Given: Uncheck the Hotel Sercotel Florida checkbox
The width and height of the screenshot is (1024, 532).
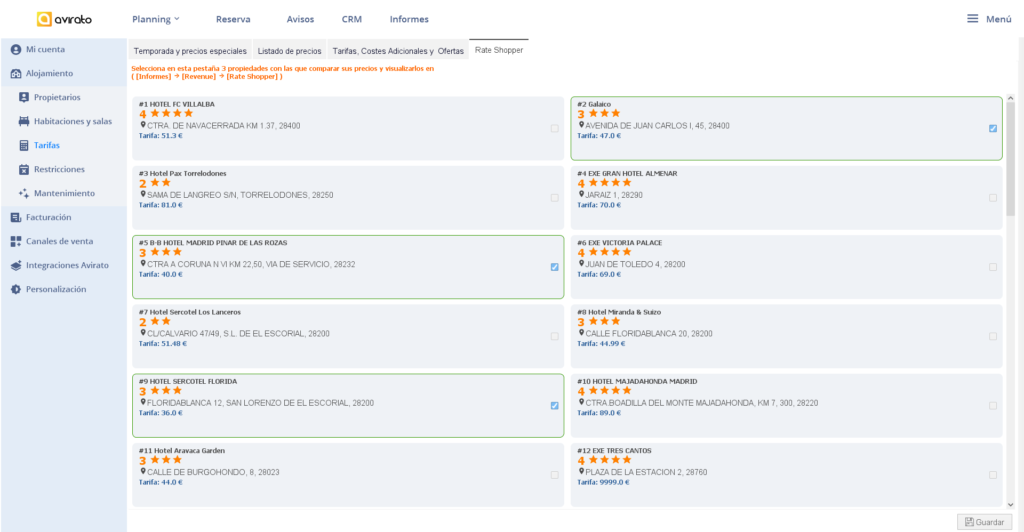Looking at the screenshot, I should [554, 405].
